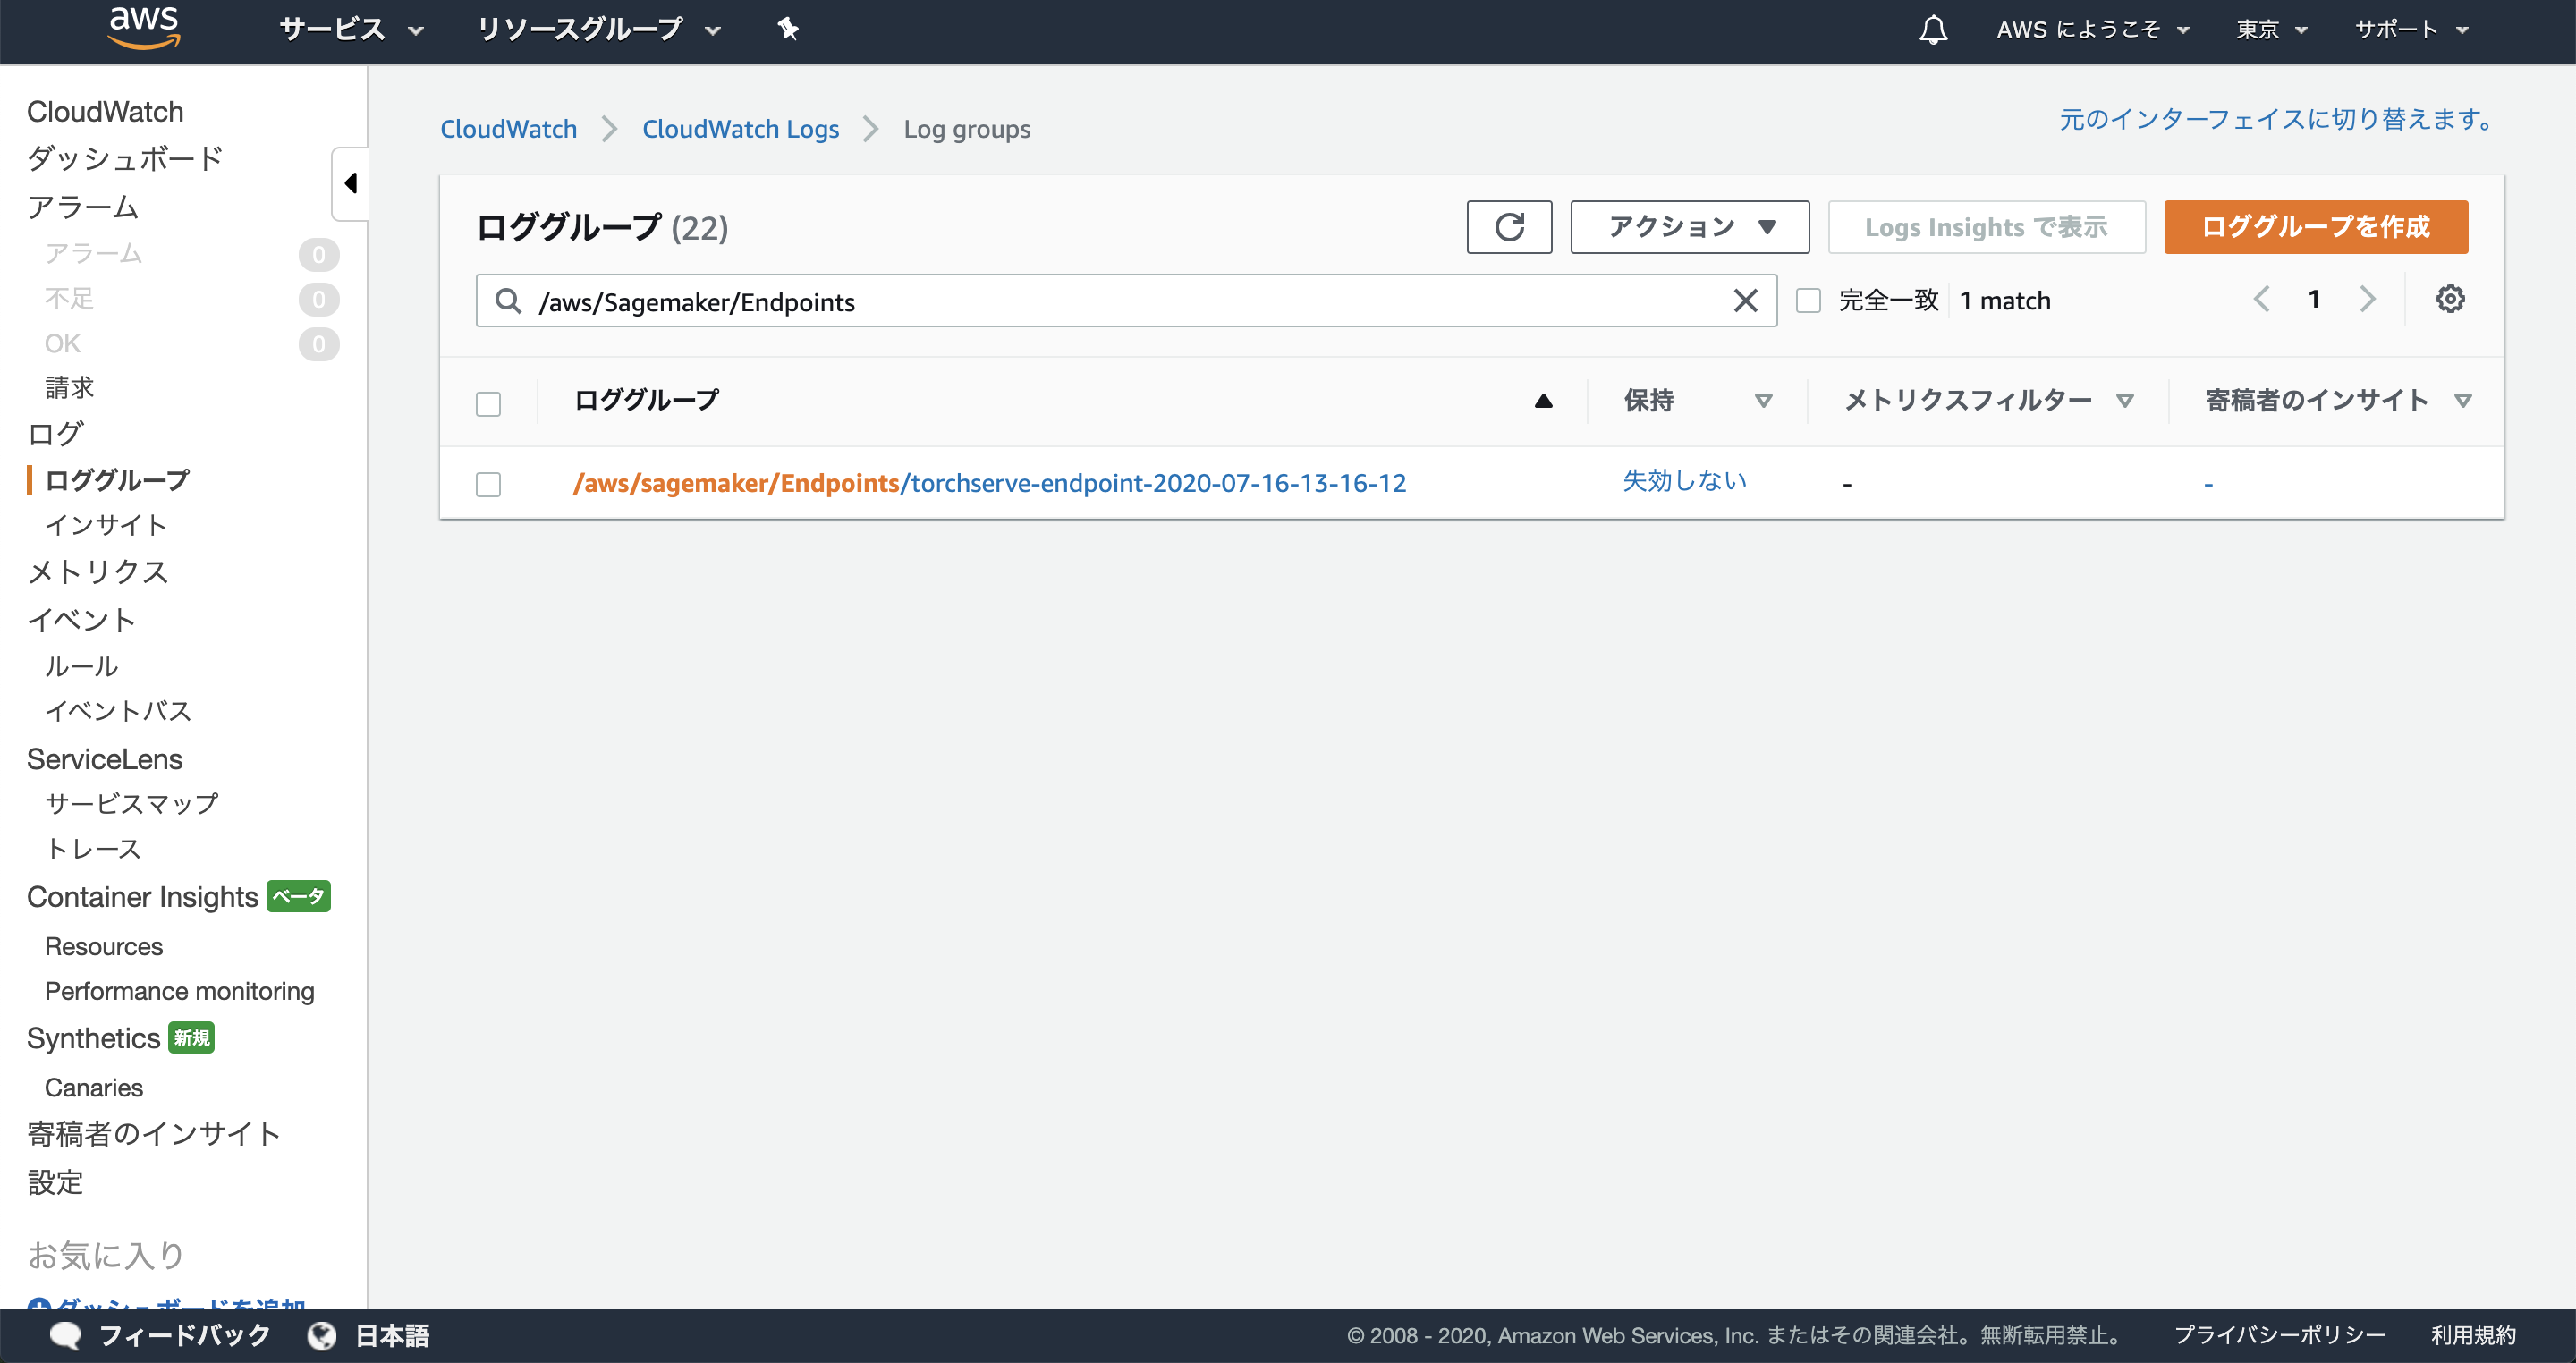Image resolution: width=2576 pixels, height=1363 pixels.
Task: Click ログ section heading in sidebar
Action: click(x=55, y=434)
